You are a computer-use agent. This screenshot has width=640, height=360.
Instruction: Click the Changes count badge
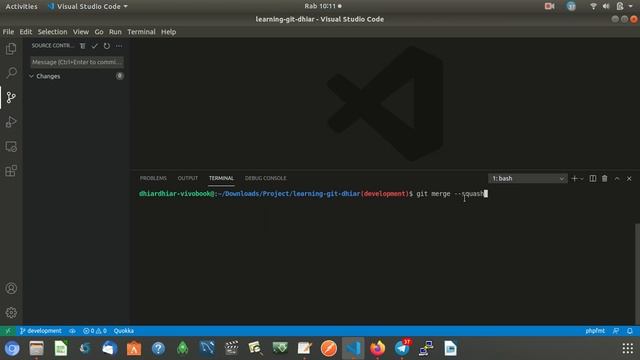(x=120, y=76)
